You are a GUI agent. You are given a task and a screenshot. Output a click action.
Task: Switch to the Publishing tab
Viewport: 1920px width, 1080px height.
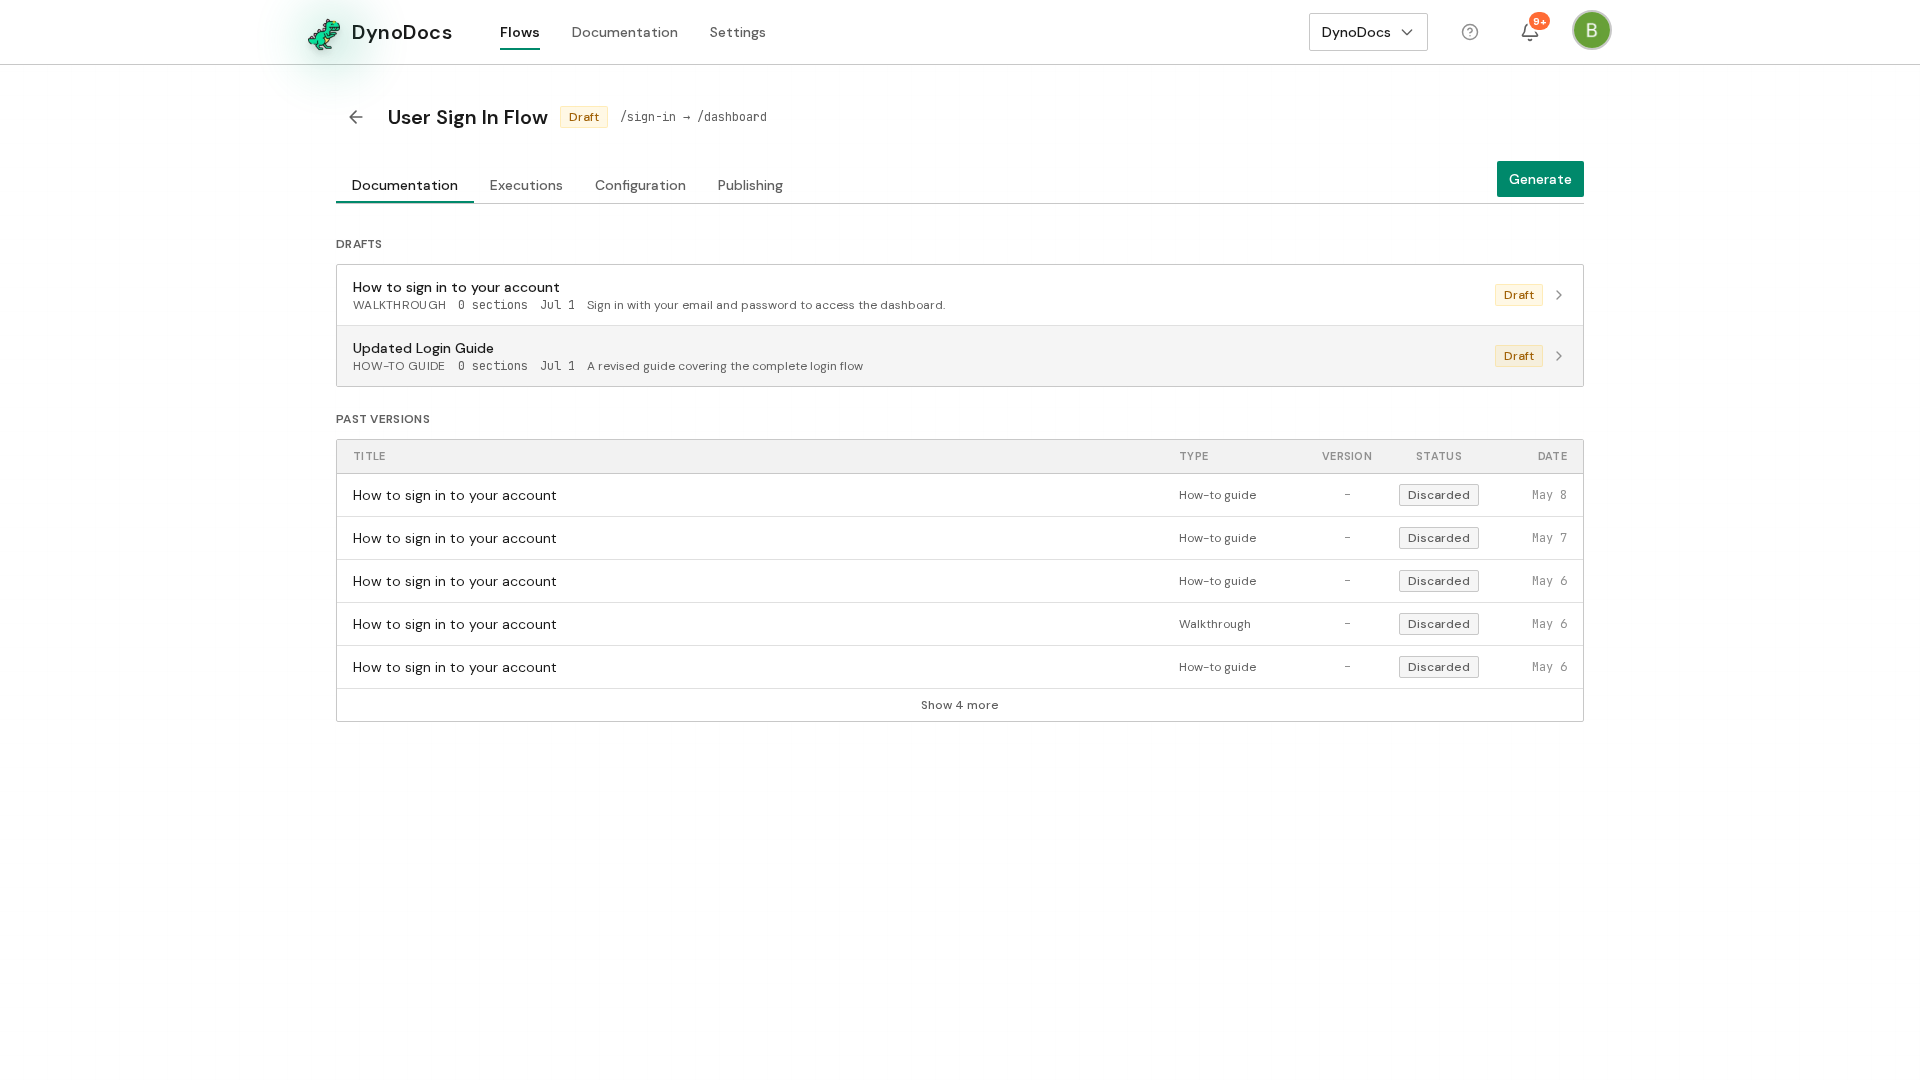[750, 185]
